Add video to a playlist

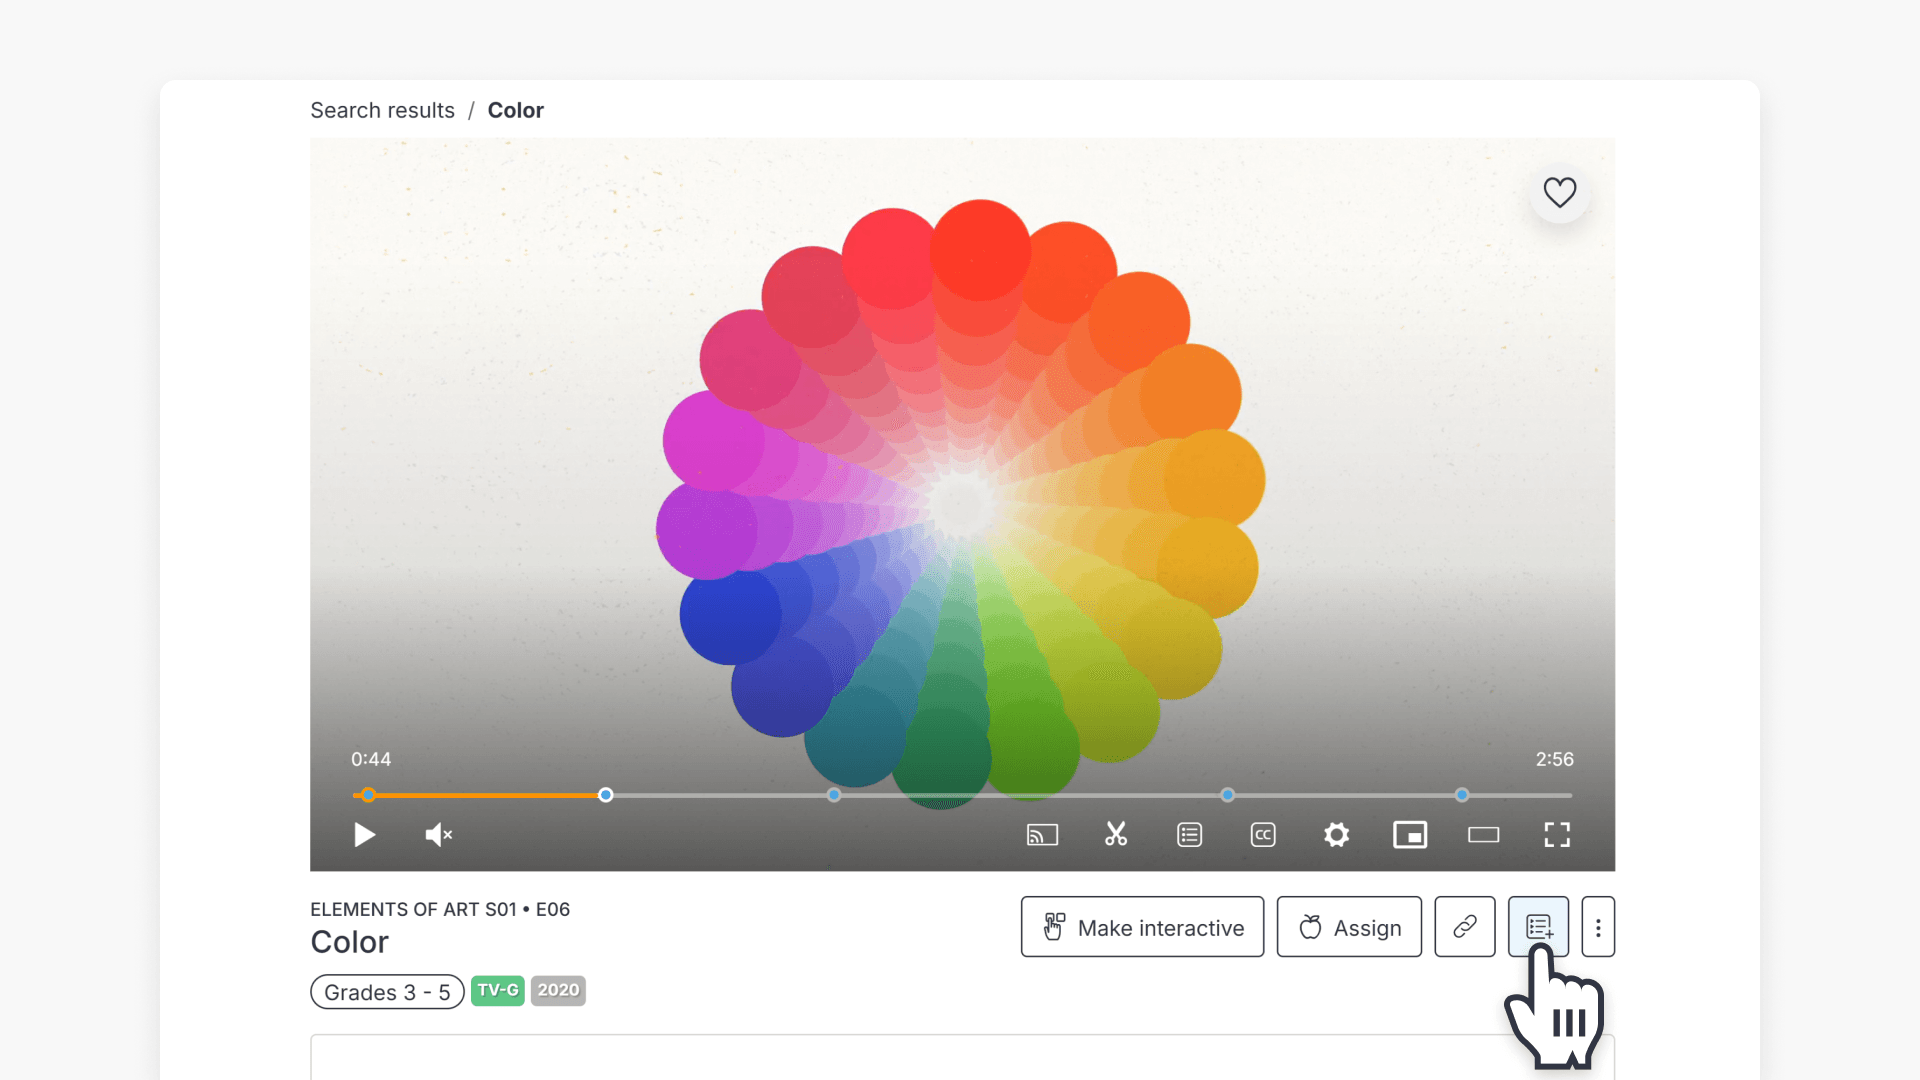1539,927
